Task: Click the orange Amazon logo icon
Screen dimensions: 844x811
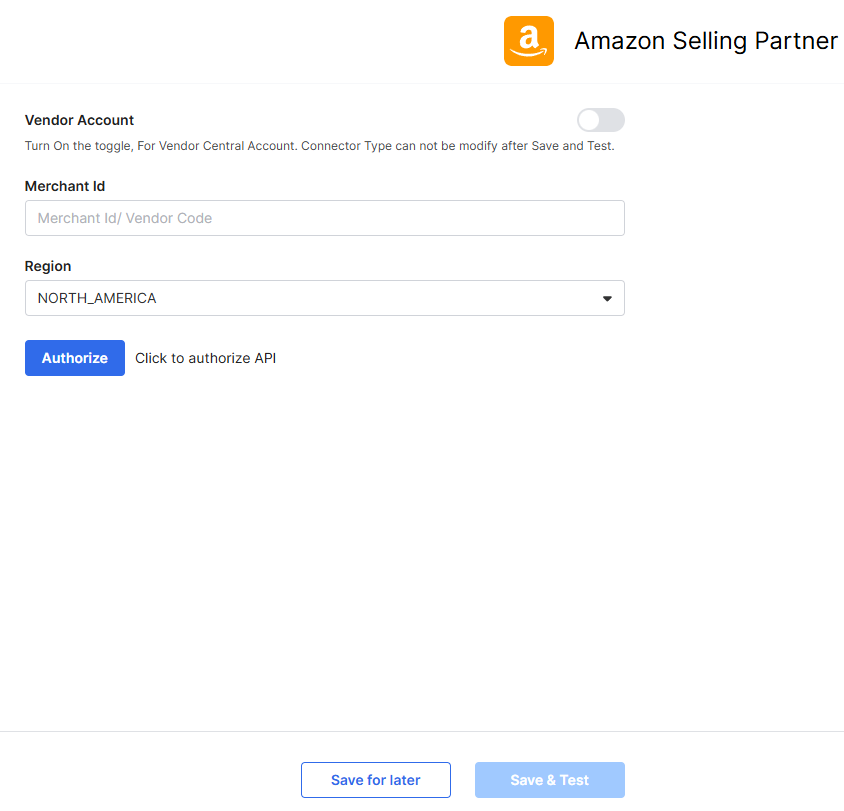Action: [528, 41]
